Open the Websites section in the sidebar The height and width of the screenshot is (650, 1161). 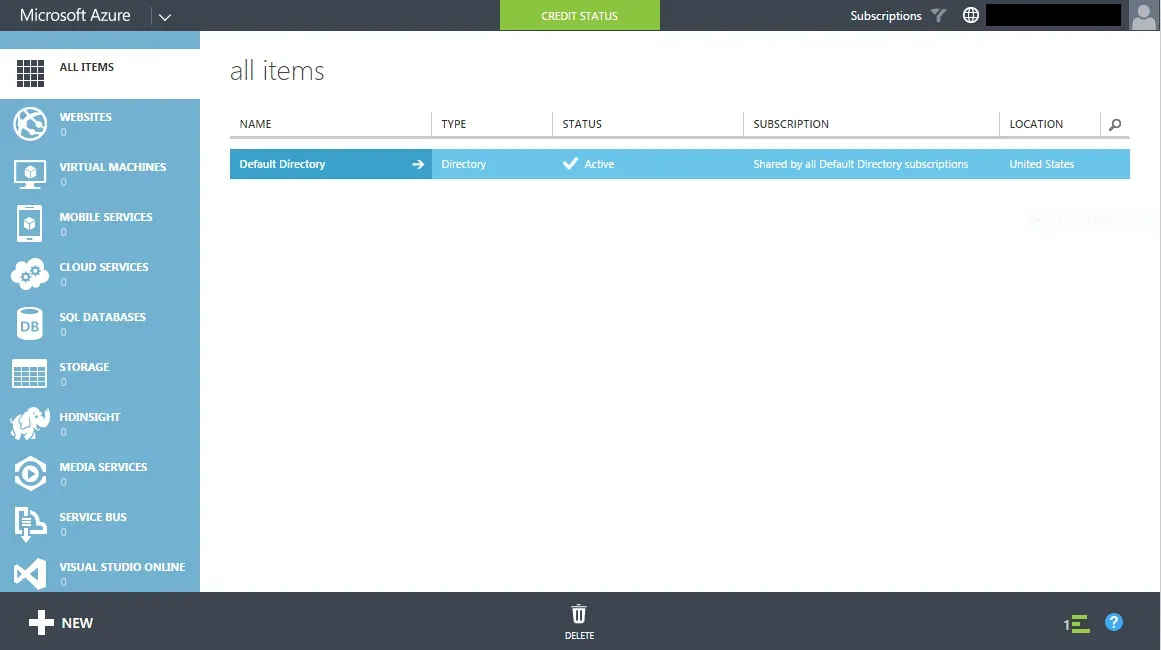(x=29, y=124)
